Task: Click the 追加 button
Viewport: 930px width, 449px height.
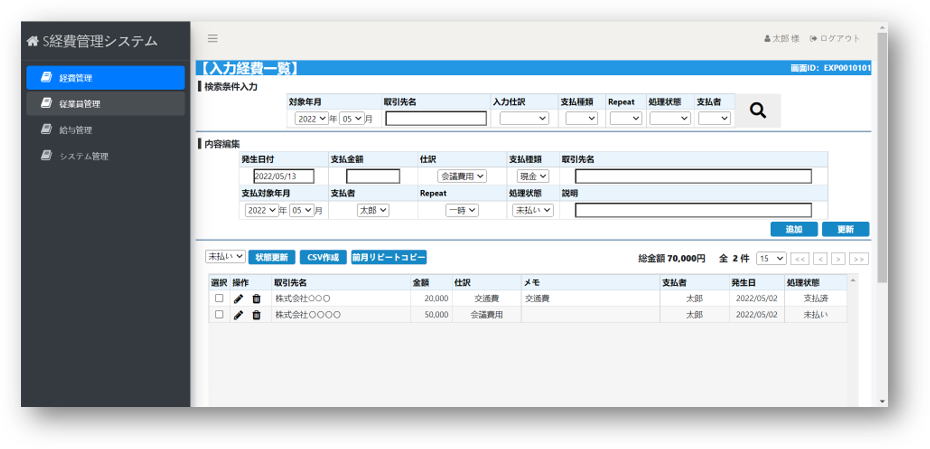Action: click(794, 230)
